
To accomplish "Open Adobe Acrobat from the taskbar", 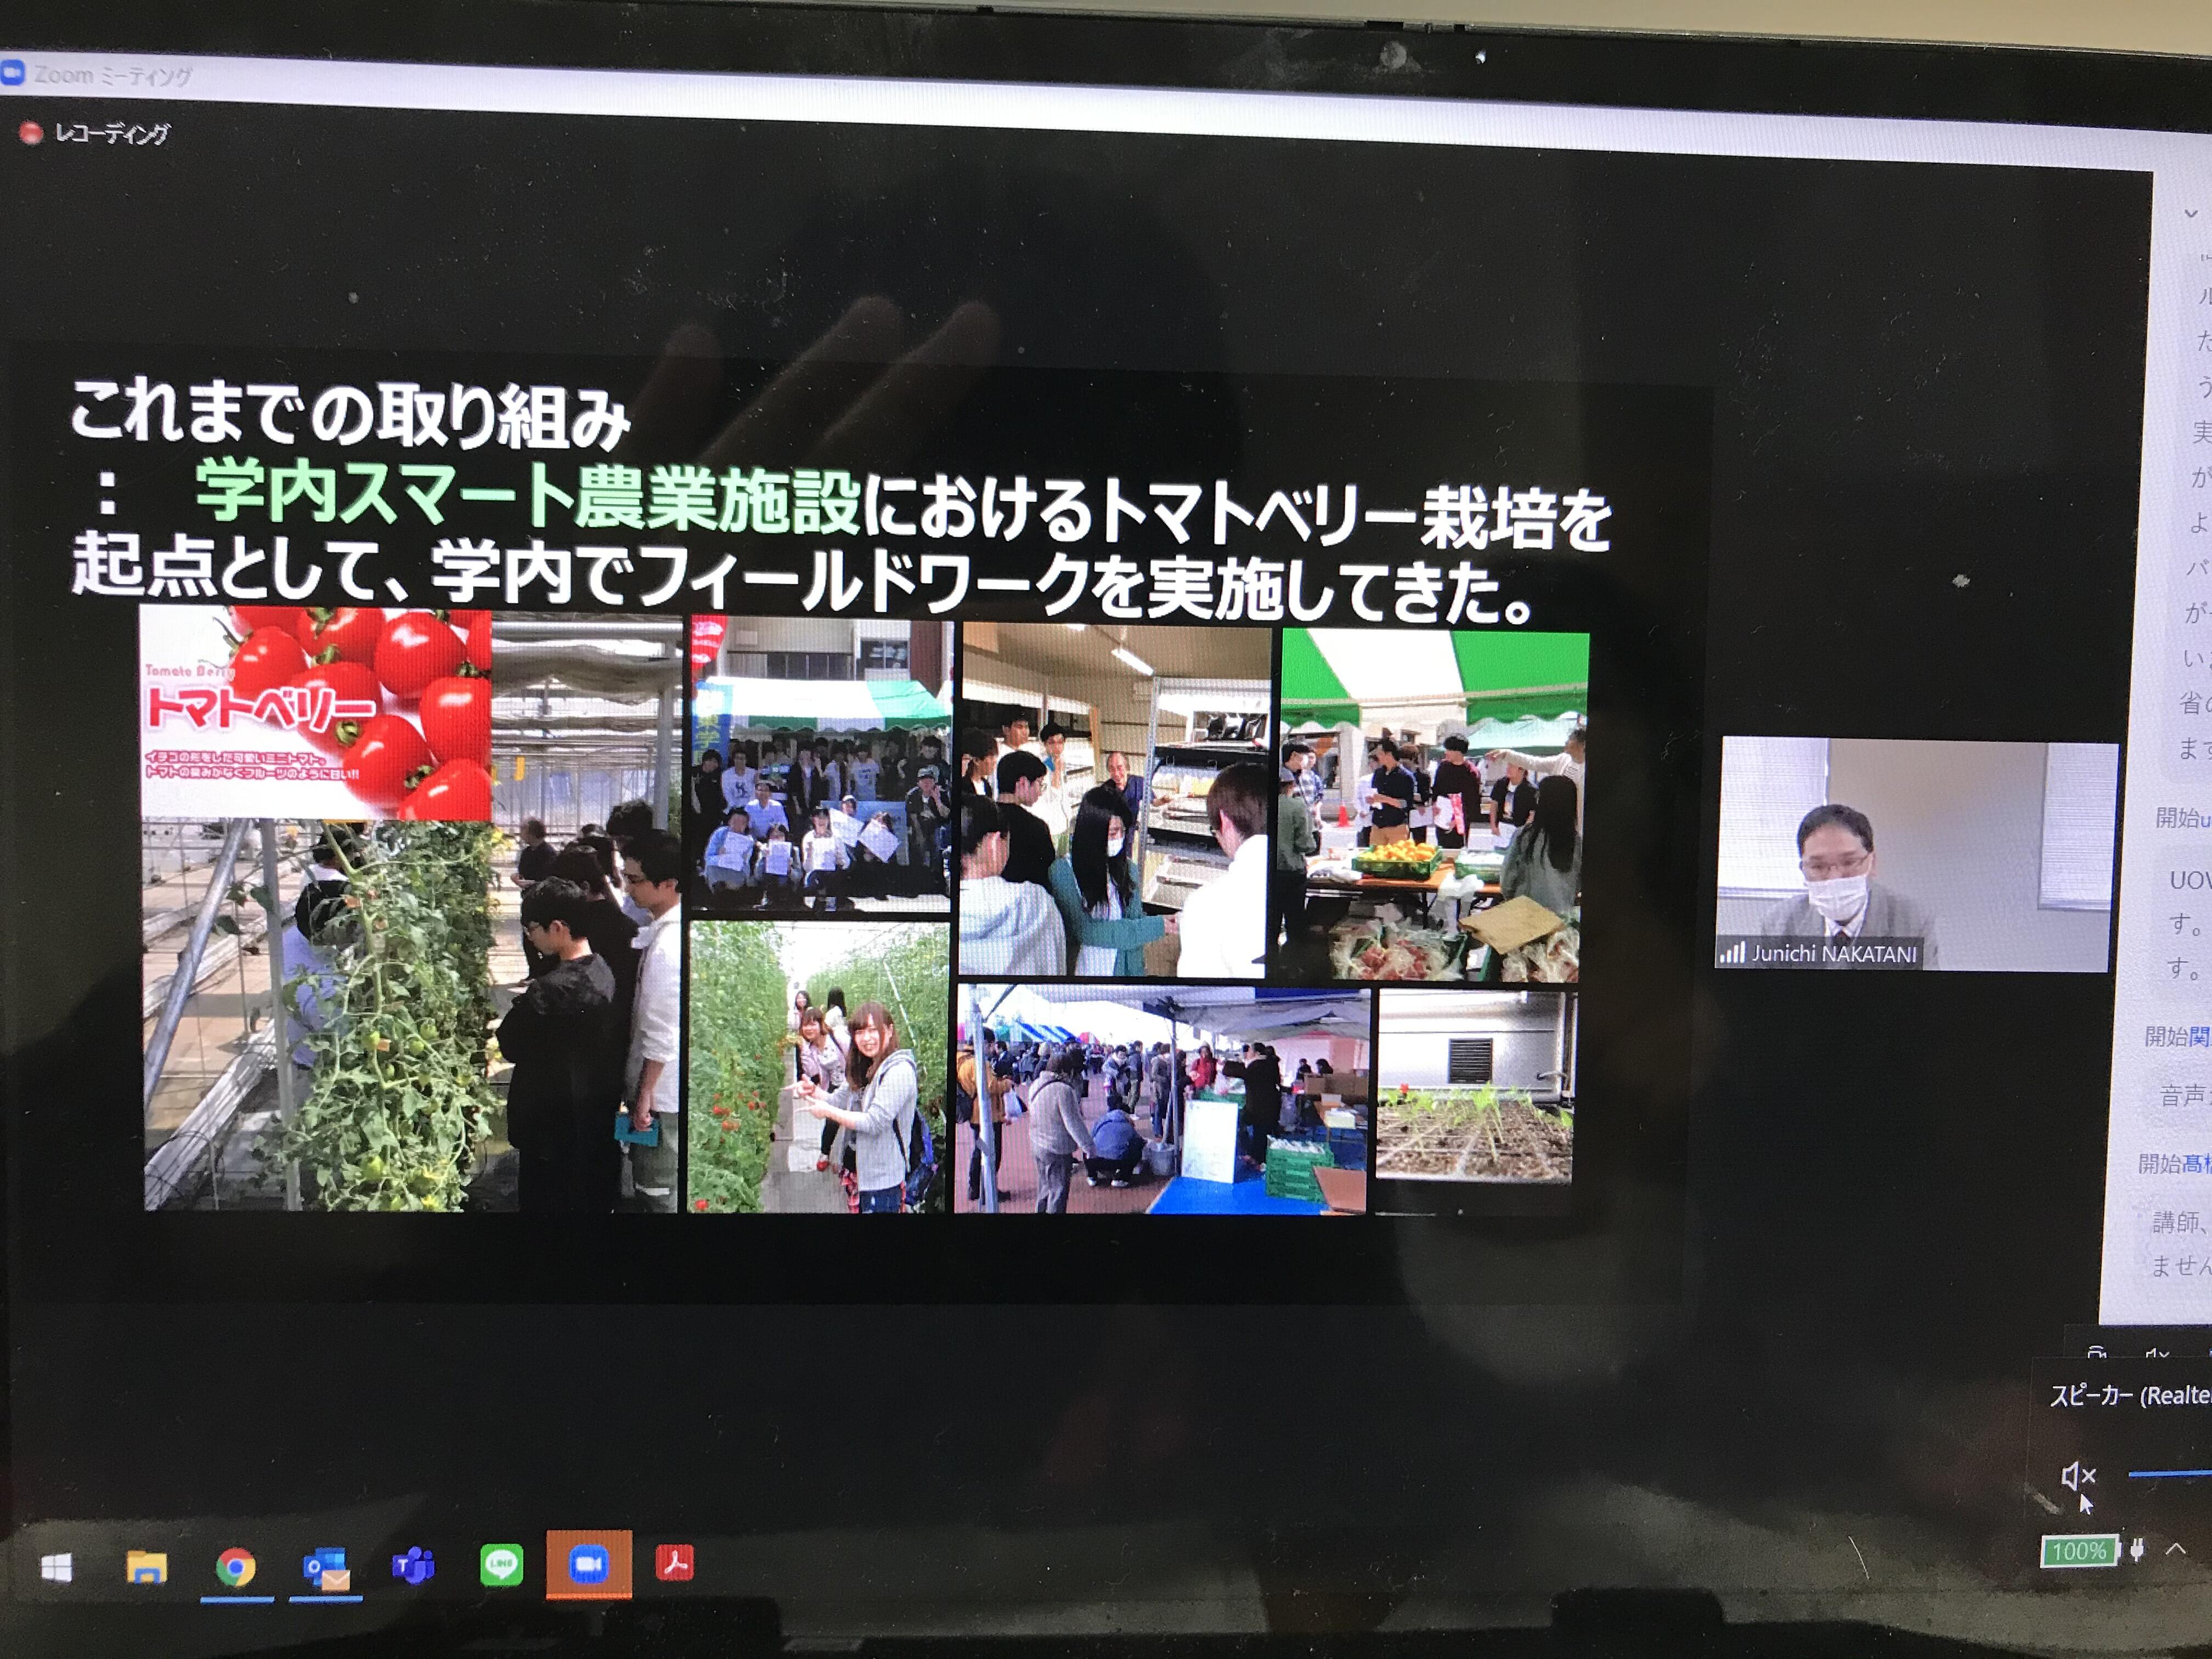I will [x=675, y=1562].
